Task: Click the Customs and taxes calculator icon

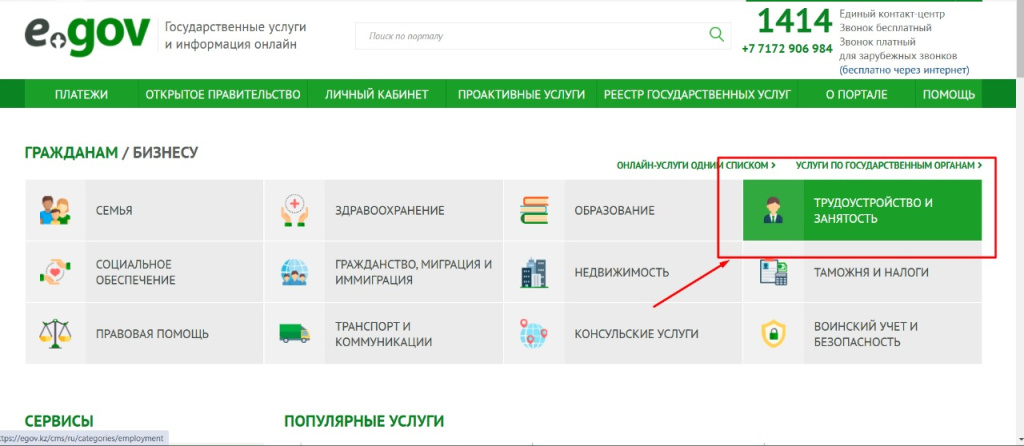Action: click(773, 272)
